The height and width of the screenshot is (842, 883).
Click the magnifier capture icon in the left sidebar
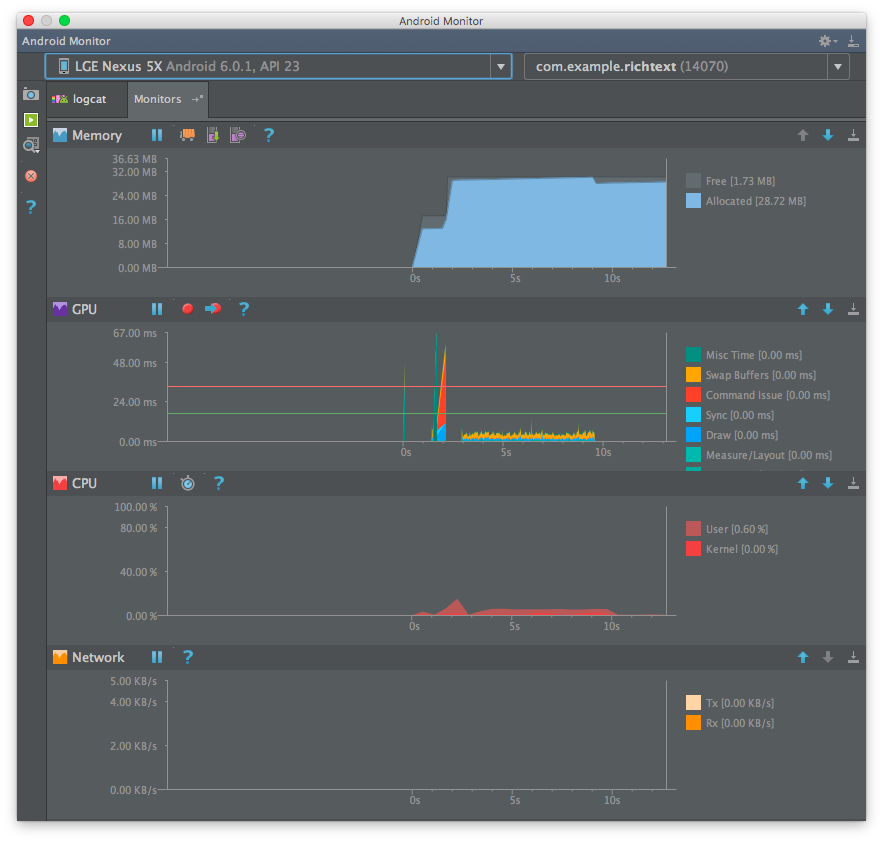[x=31, y=145]
